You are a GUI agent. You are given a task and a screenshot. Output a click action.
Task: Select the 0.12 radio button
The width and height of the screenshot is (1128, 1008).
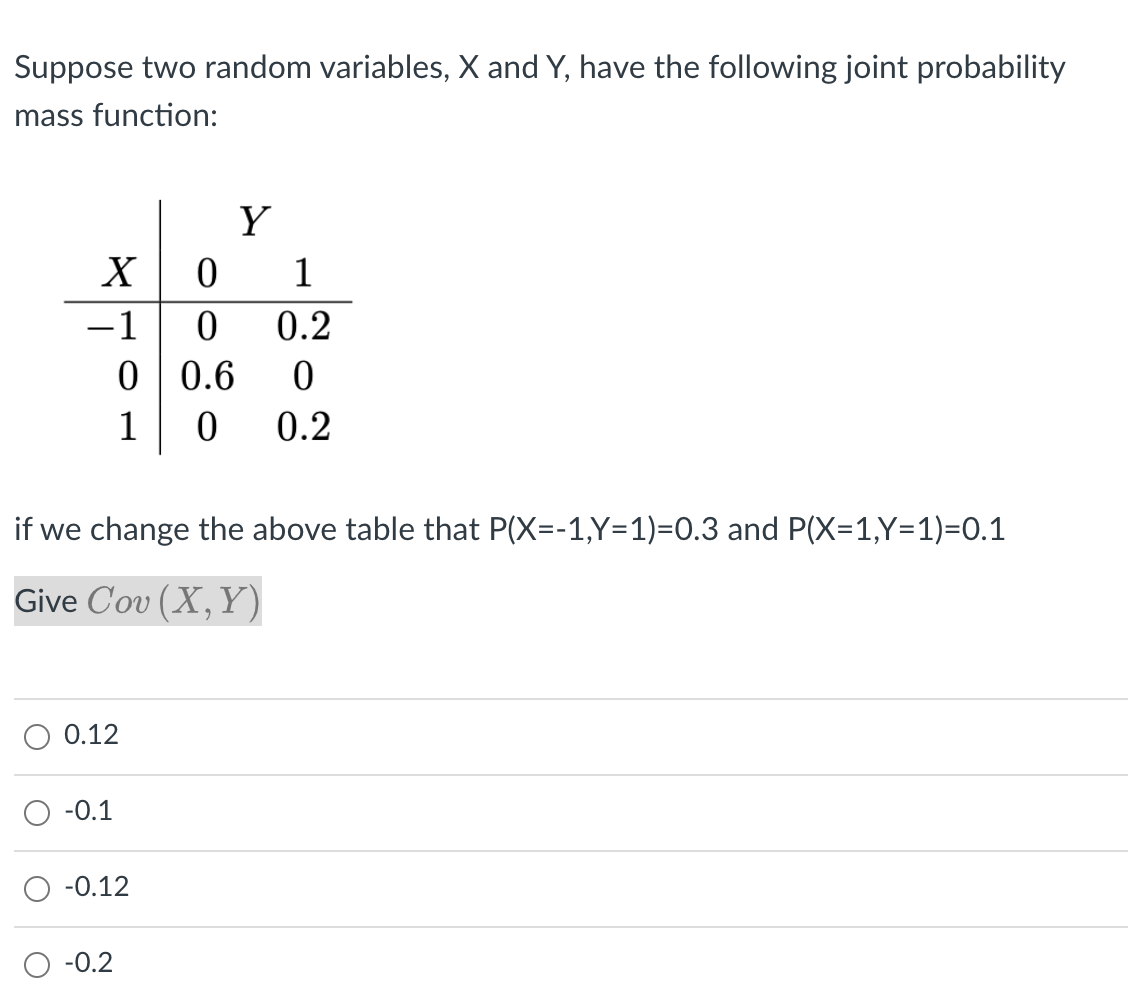37,735
